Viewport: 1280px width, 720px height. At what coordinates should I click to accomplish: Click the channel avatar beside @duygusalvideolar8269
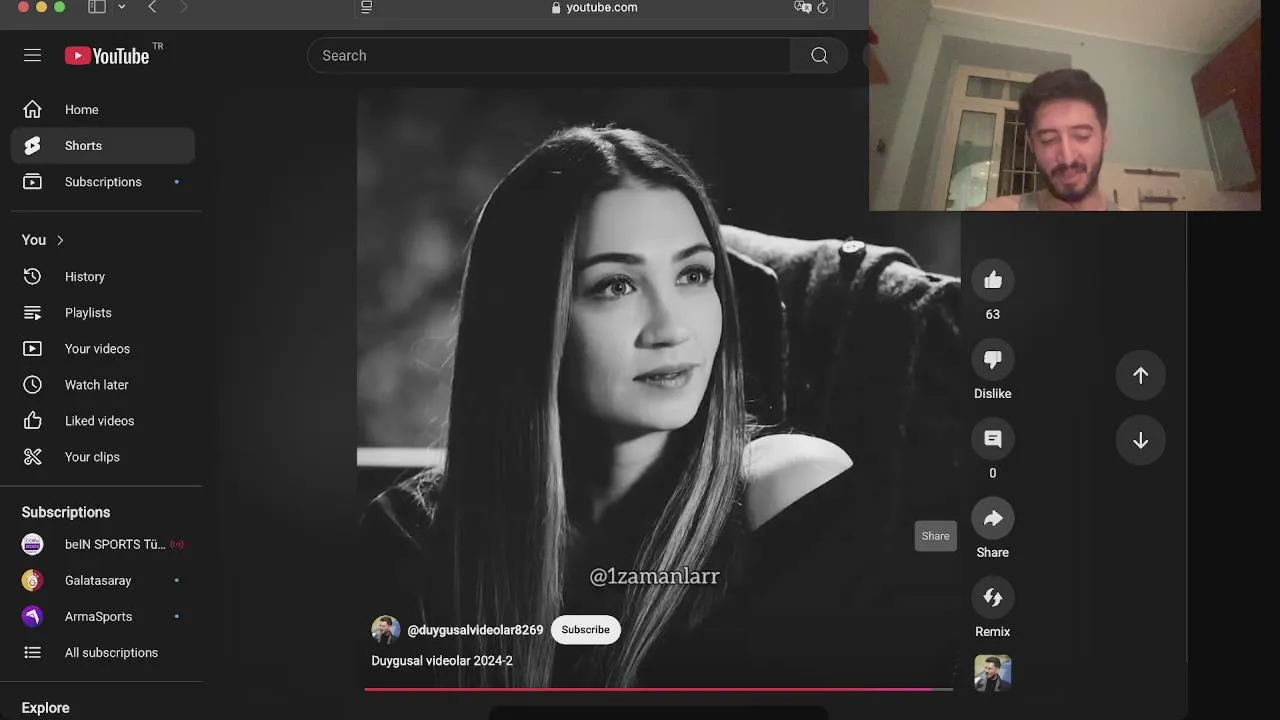[x=386, y=630]
